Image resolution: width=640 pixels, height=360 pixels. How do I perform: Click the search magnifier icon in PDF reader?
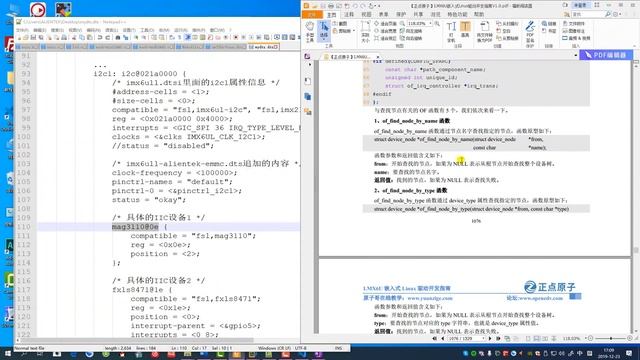(608, 14)
